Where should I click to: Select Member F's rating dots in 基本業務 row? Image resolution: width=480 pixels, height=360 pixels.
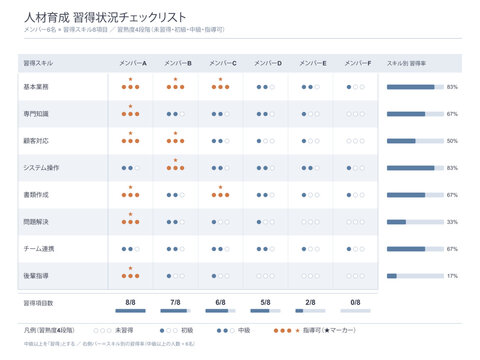(x=355, y=87)
